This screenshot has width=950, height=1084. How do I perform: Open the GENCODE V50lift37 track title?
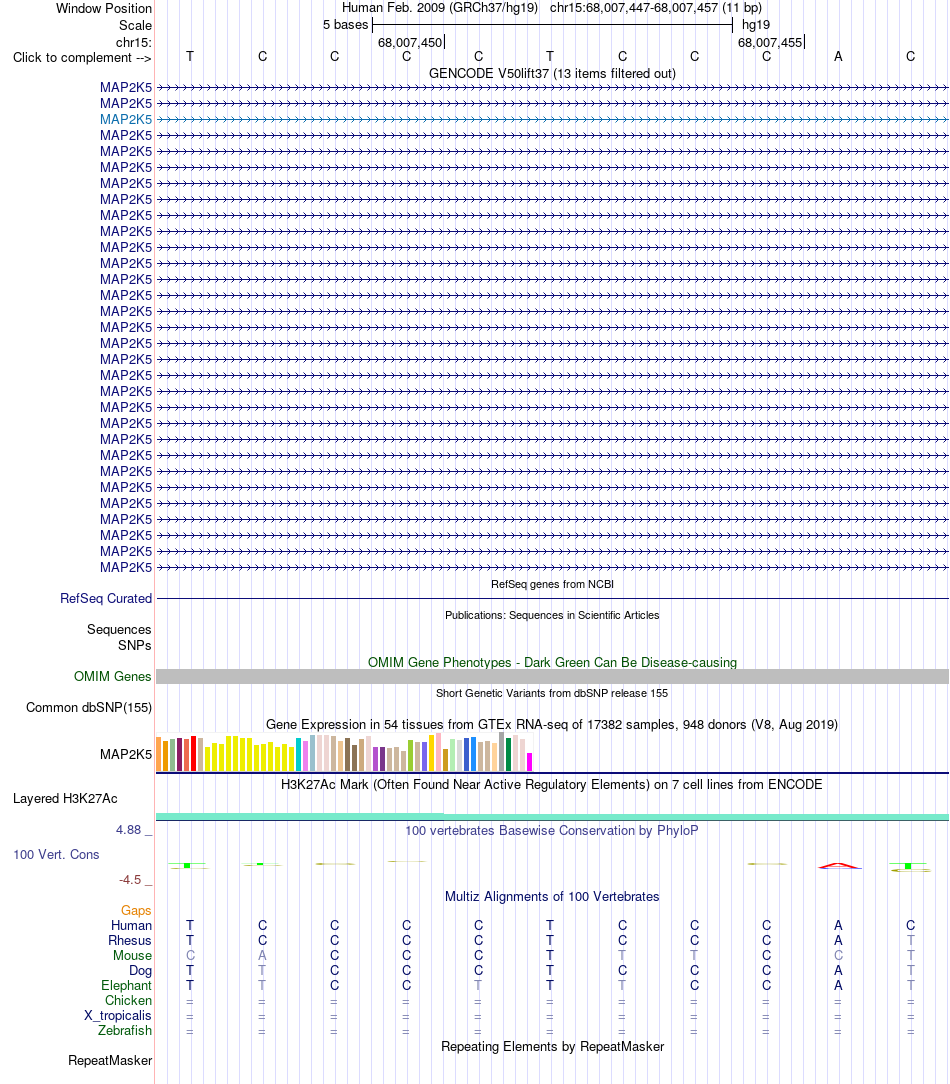point(552,73)
